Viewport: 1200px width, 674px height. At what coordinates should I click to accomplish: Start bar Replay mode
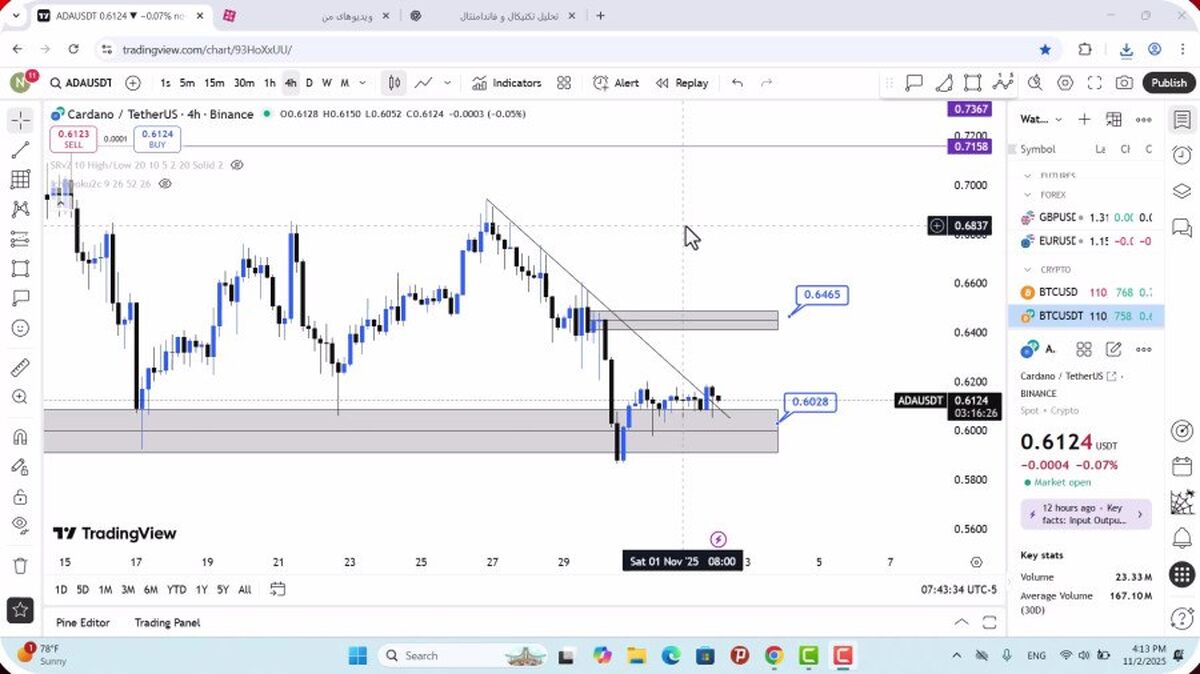point(682,83)
